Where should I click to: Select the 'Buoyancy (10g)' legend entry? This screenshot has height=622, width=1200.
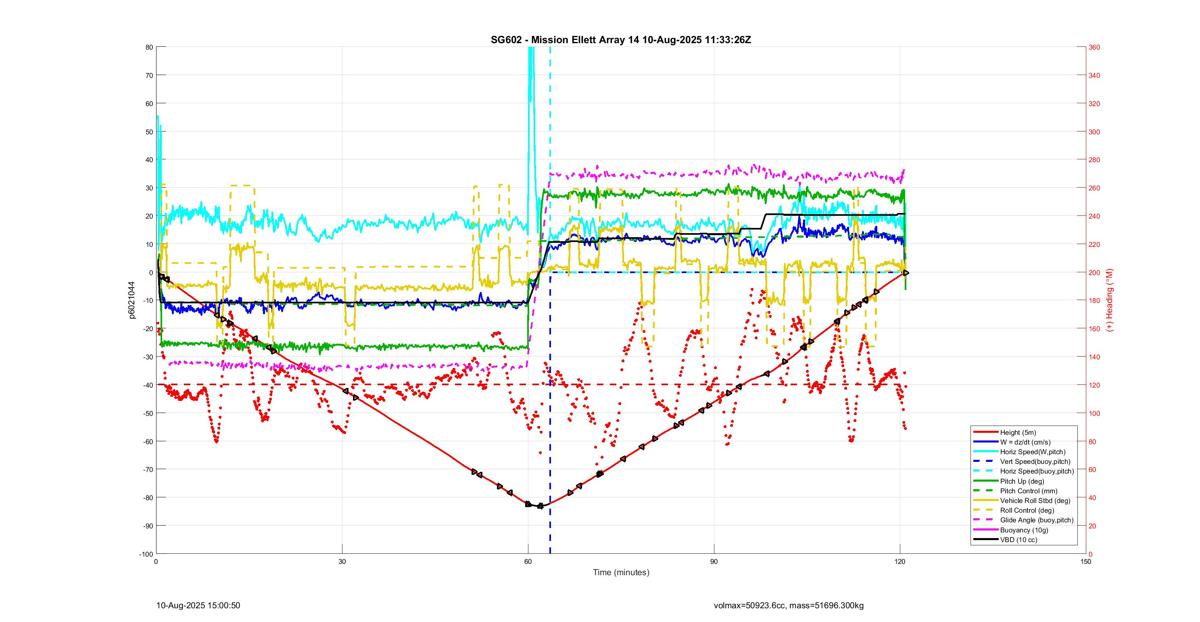[1026, 530]
